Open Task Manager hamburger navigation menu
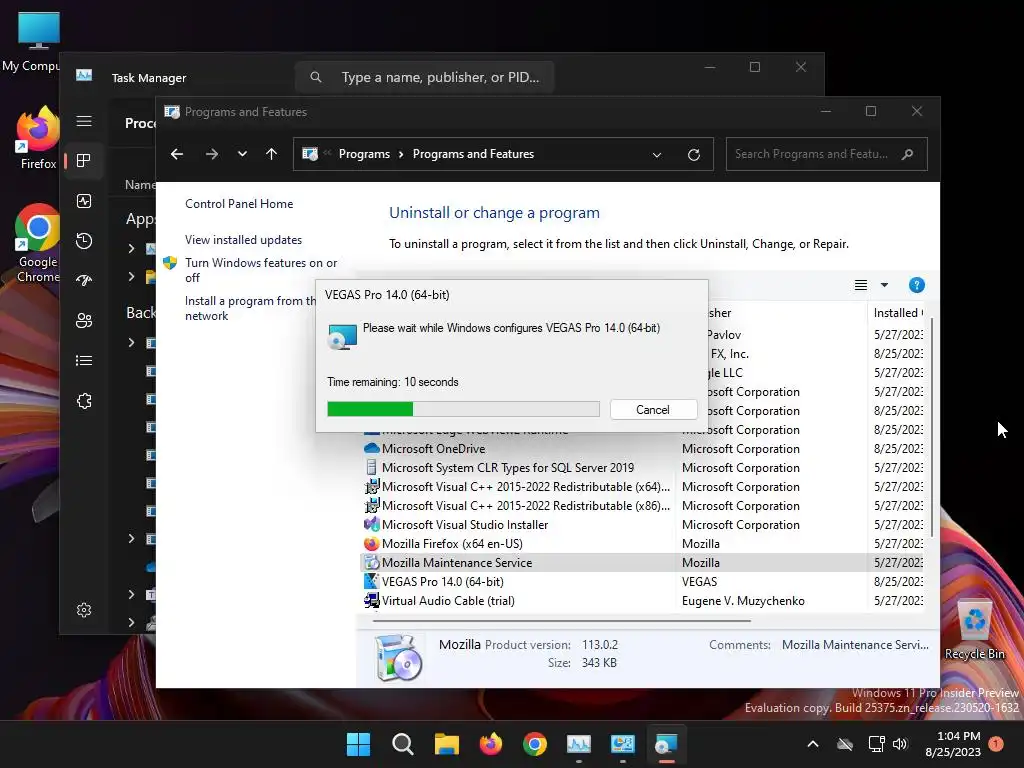1024x768 pixels. click(x=84, y=121)
